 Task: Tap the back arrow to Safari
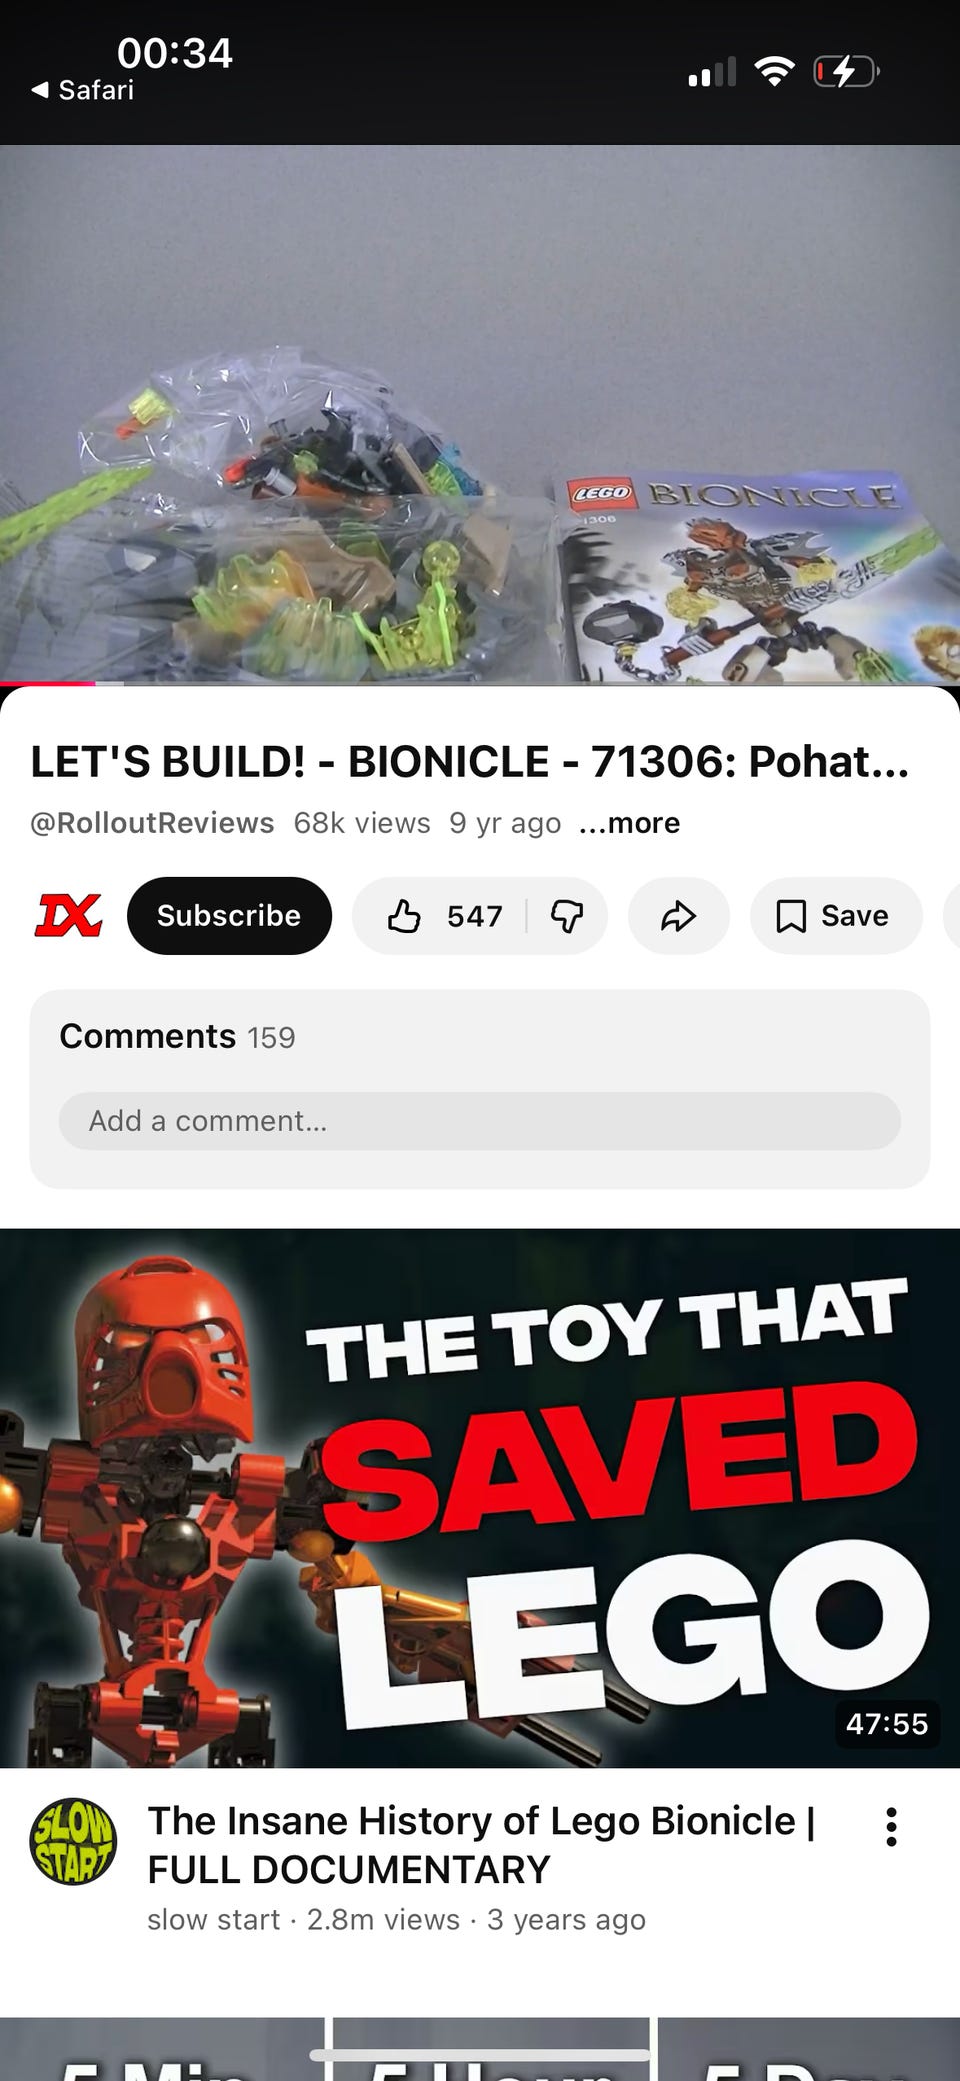pos(40,90)
